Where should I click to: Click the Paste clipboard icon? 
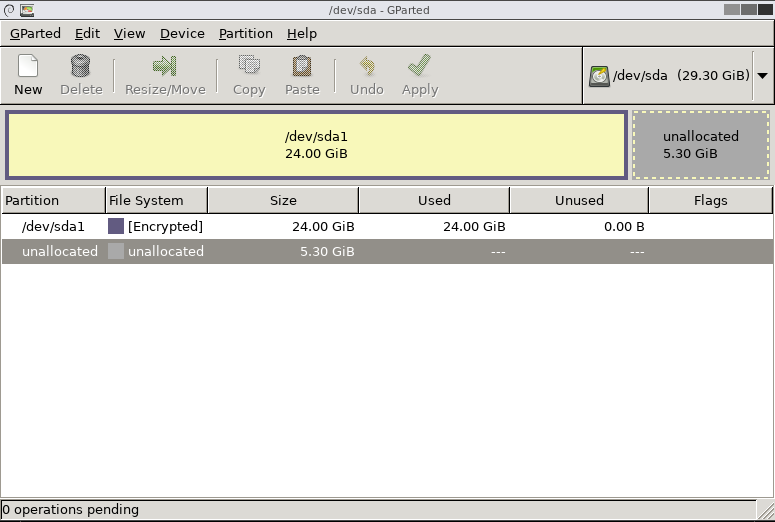point(302,66)
